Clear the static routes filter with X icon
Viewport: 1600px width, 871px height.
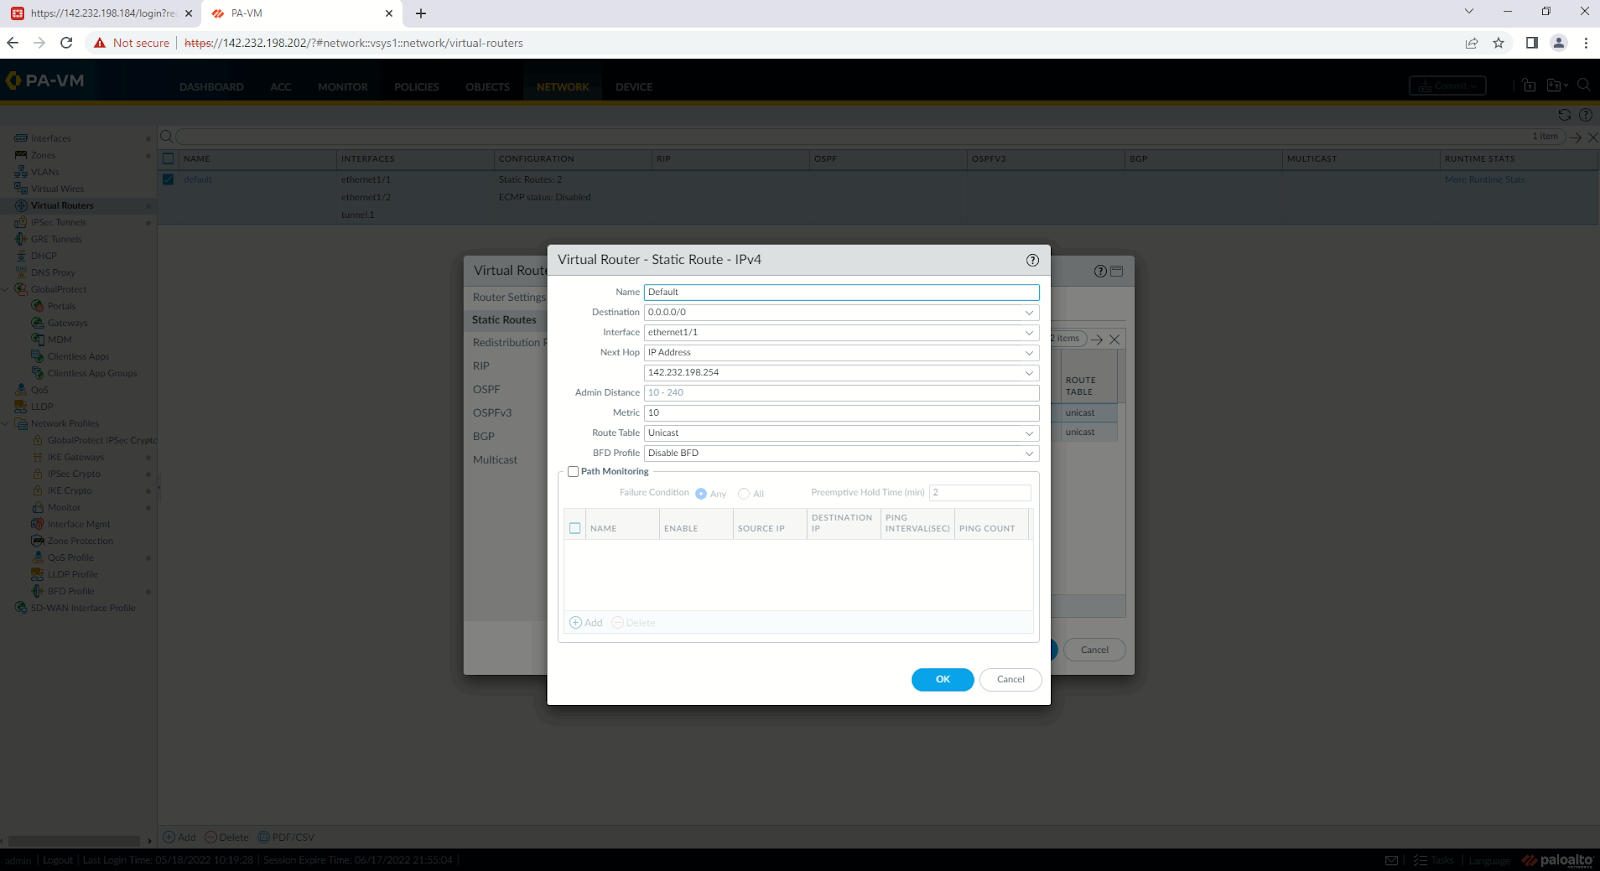click(x=1114, y=340)
